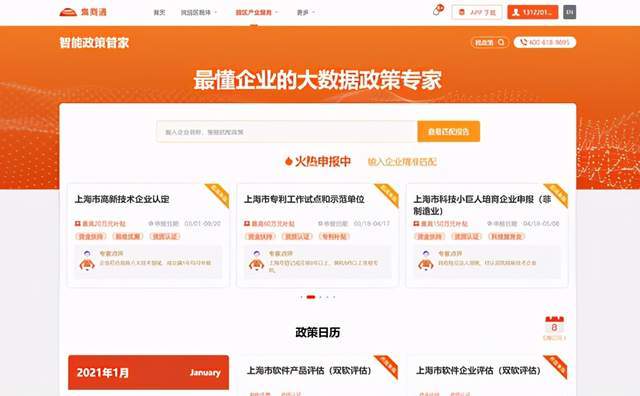
Task: Click subsidy icon on 高新技术企业认定 card
Action: coord(77,224)
